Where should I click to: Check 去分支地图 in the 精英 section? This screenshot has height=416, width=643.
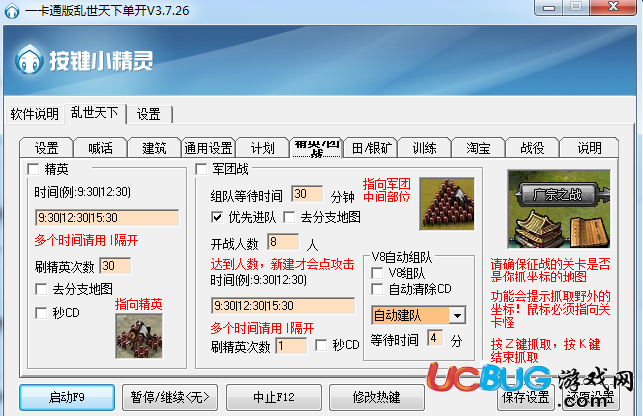click(x=41, y=289)
